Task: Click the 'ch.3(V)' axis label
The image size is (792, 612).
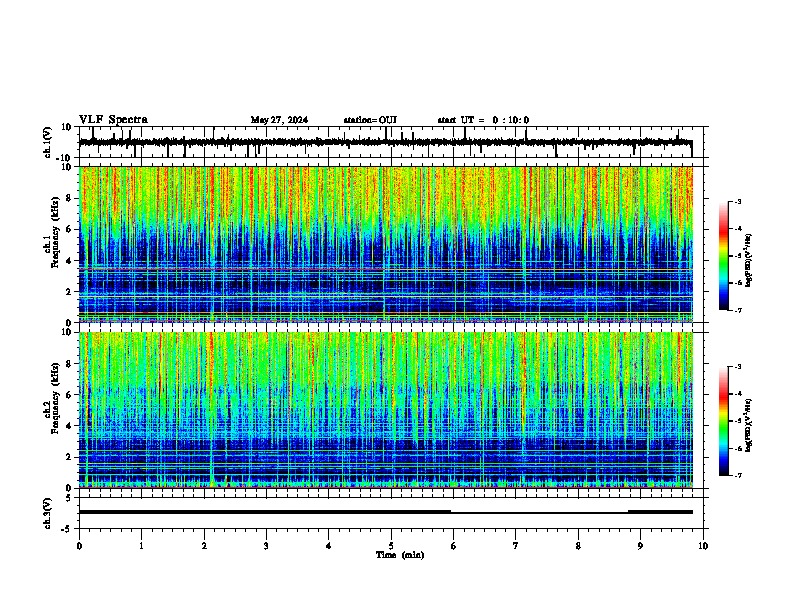Action: coord(48,513)
